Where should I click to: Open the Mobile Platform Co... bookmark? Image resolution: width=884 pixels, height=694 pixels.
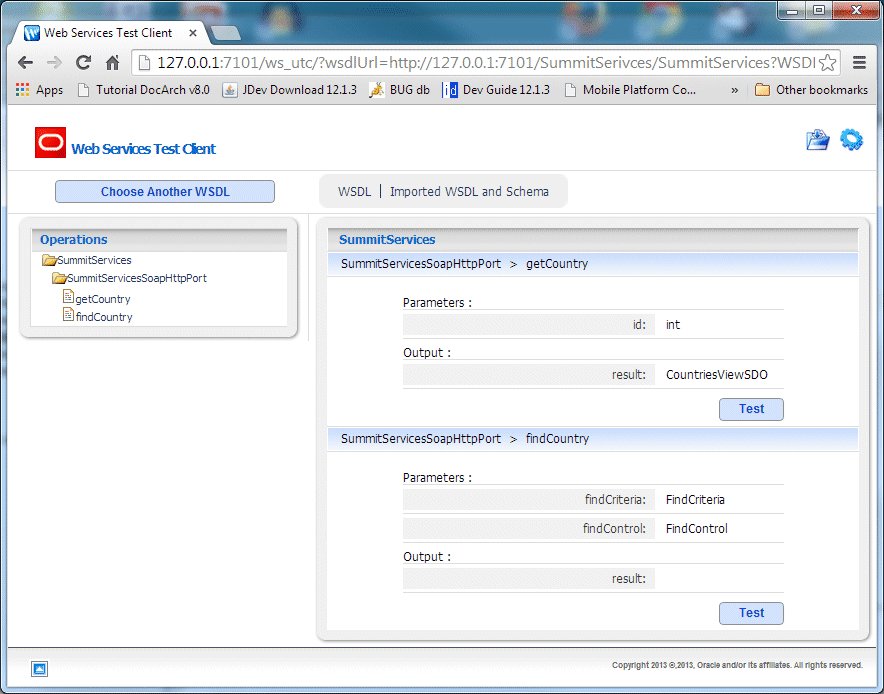(x=630, y=90)
